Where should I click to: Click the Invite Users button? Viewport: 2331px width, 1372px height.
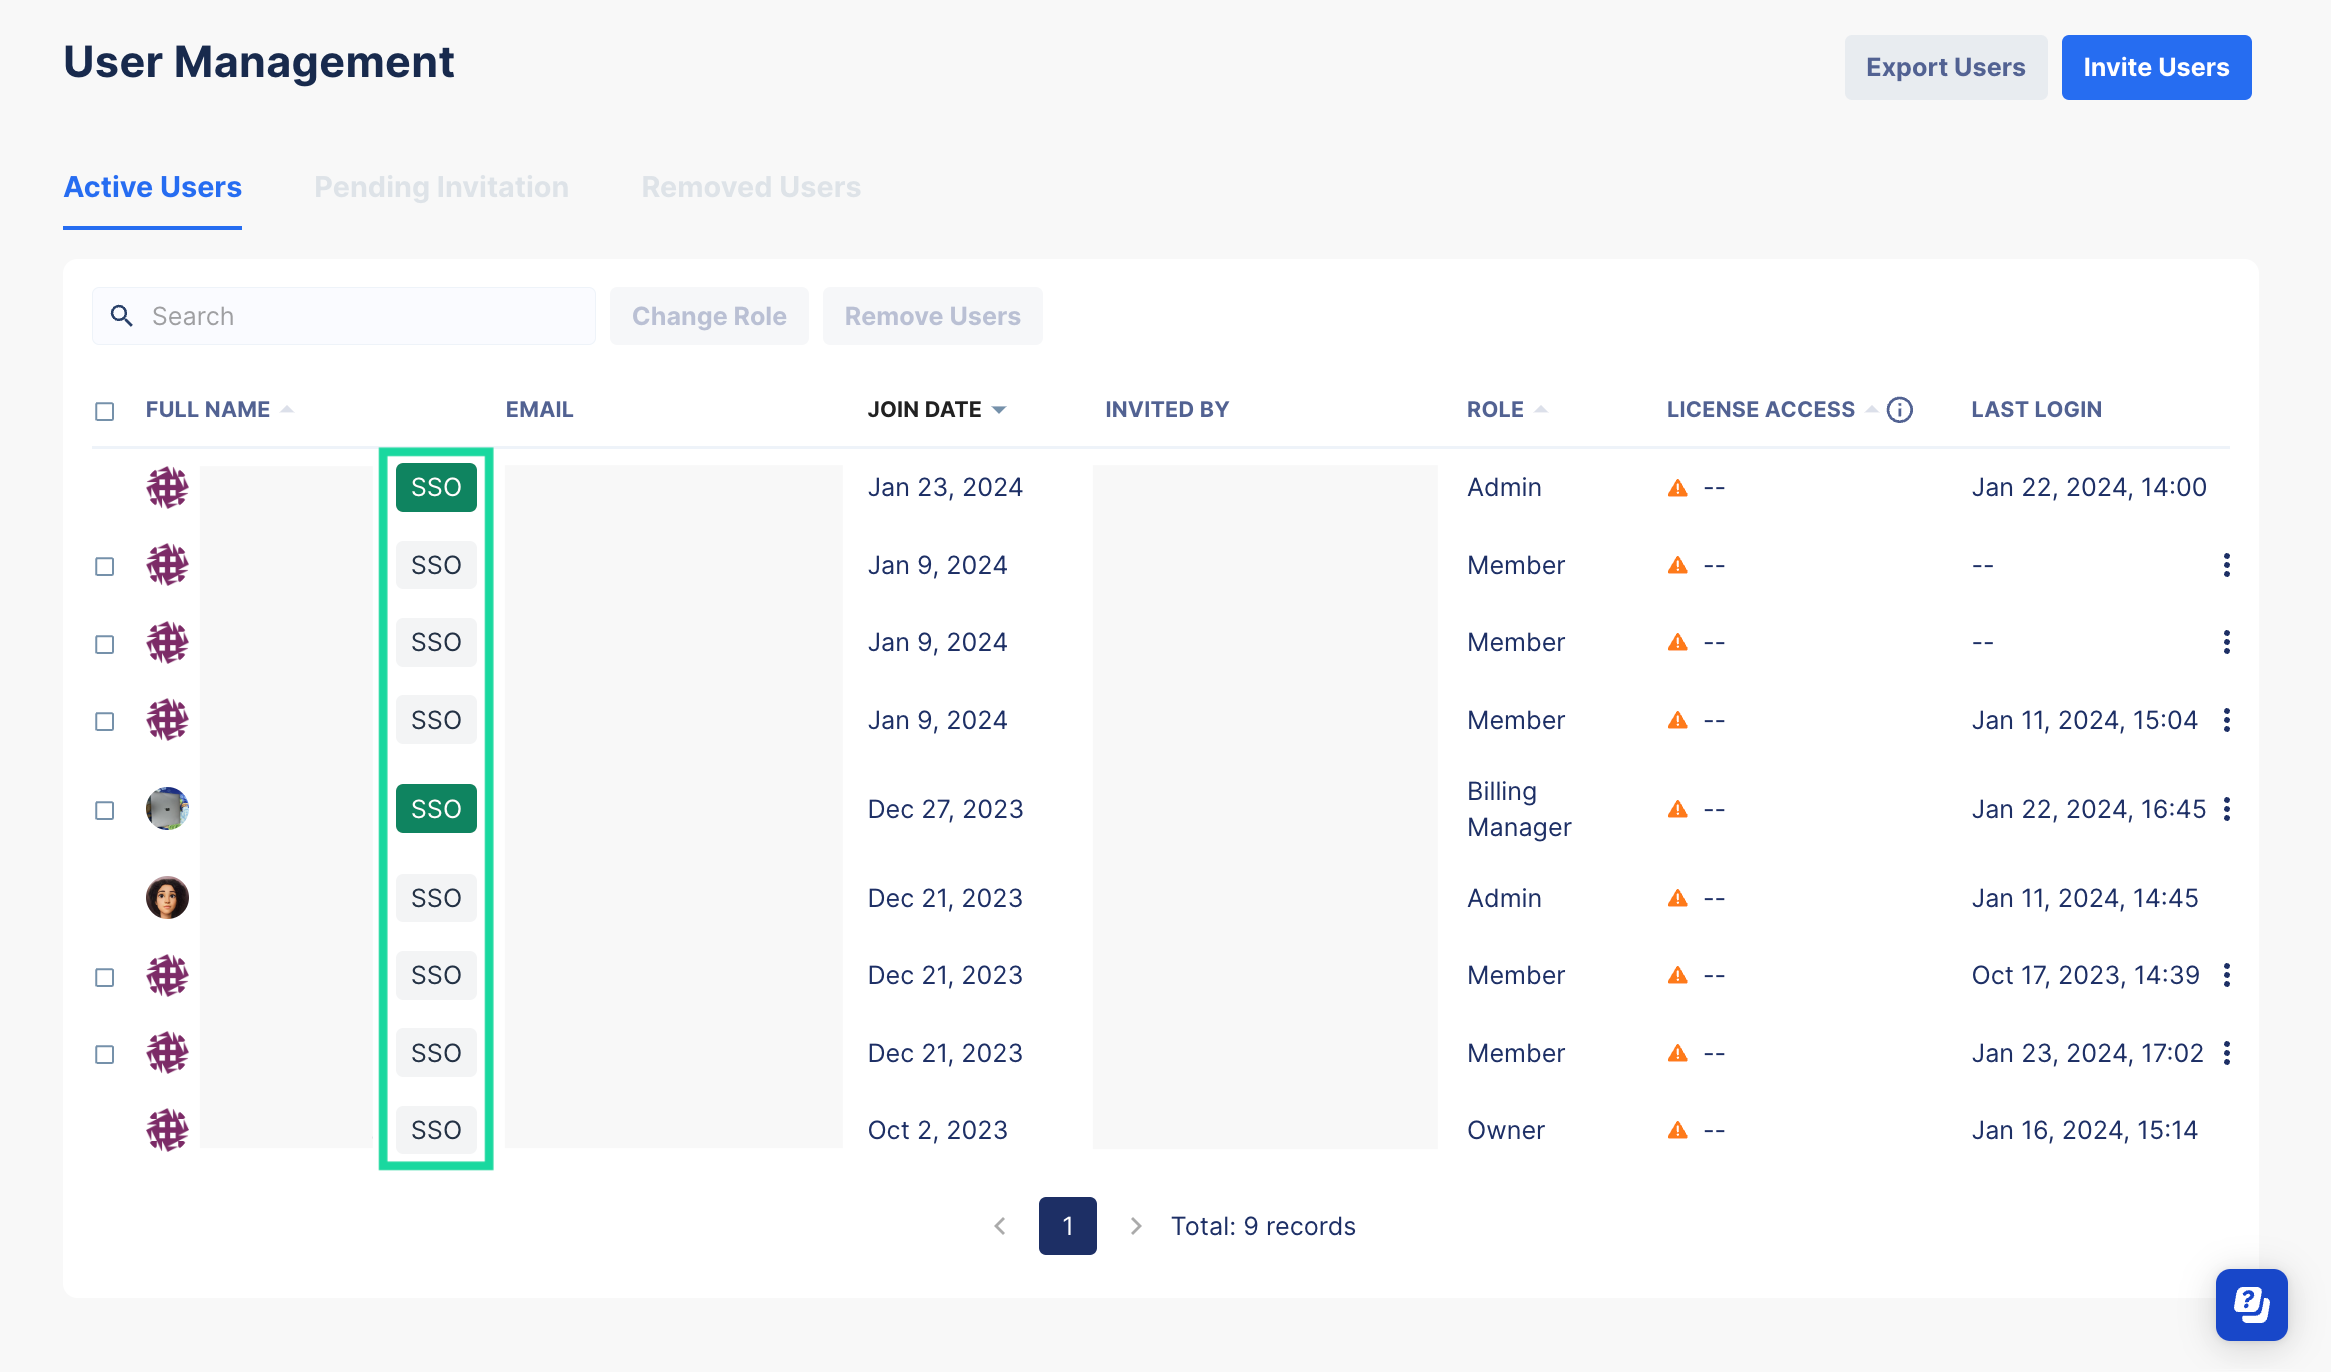coord(2156,67)
